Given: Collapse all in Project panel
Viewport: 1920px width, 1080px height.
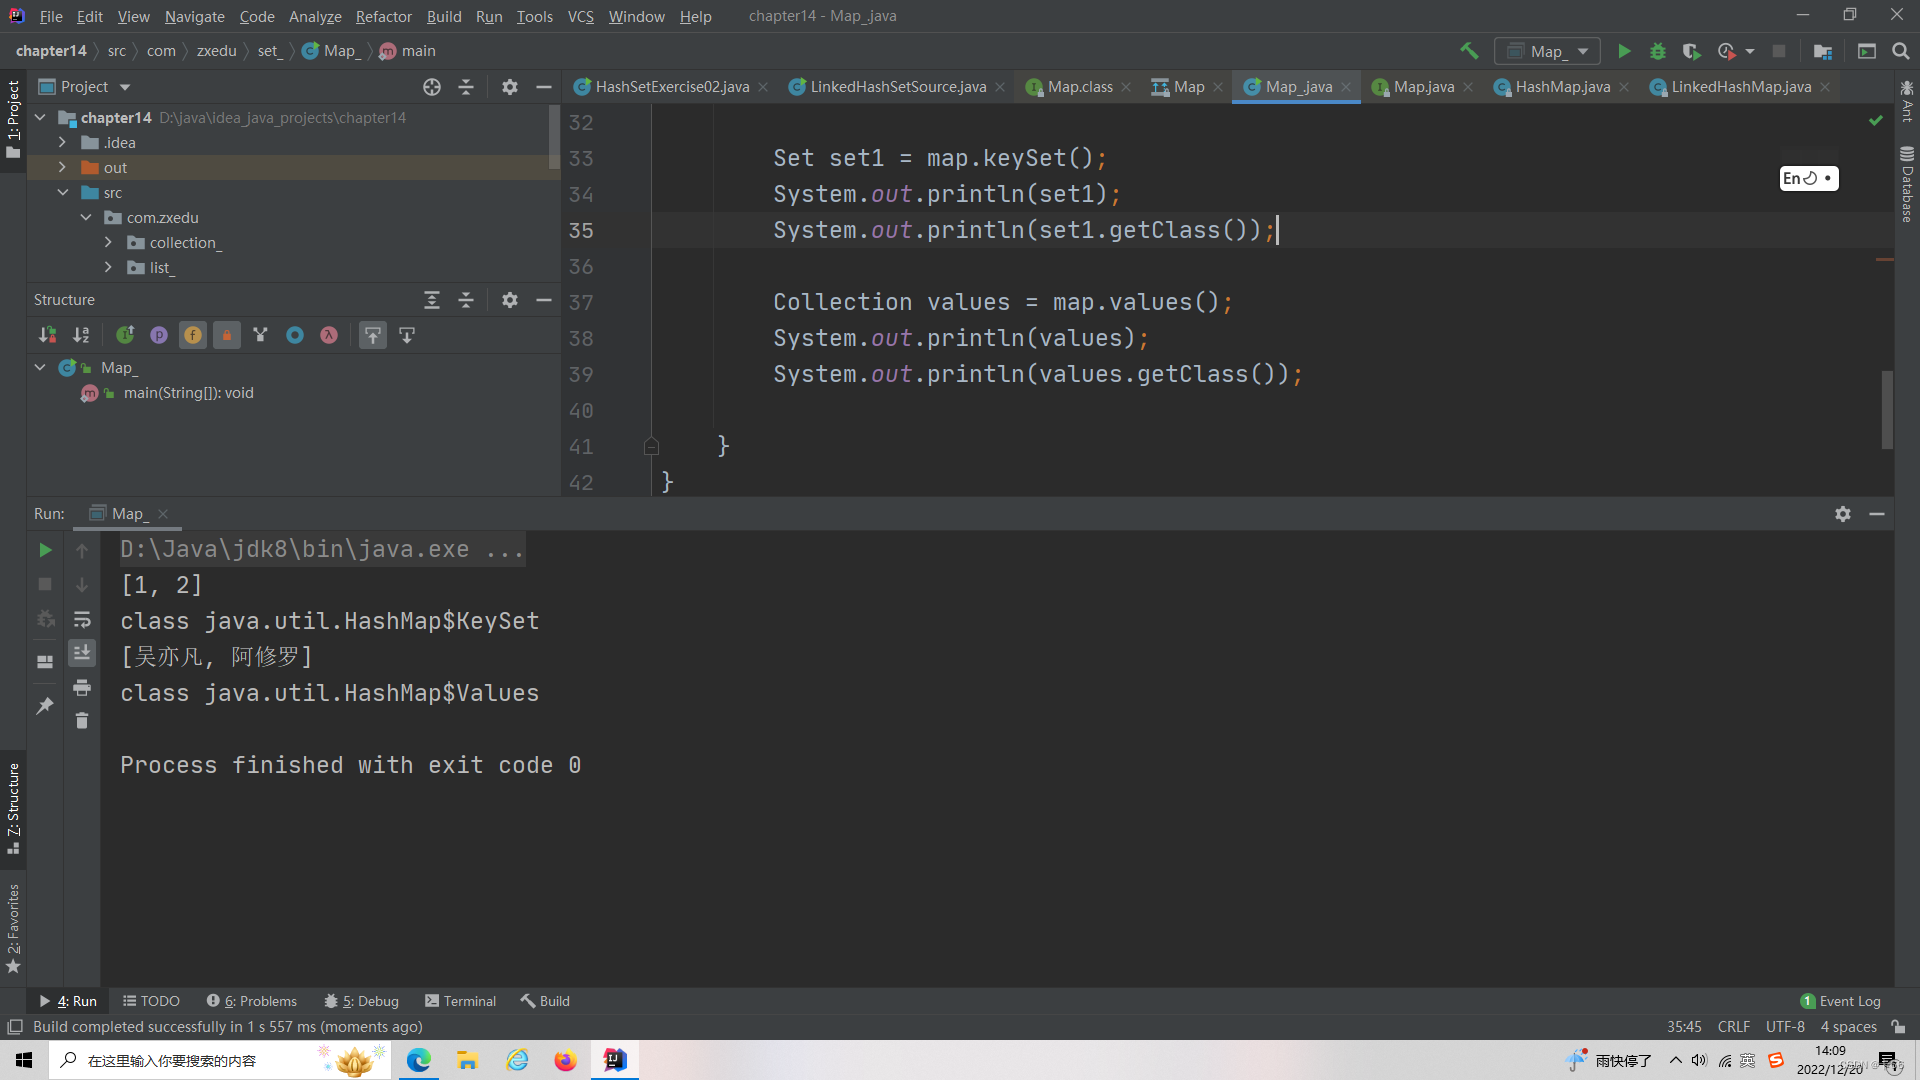Looking at the screenshot, I should pos(466,87).
